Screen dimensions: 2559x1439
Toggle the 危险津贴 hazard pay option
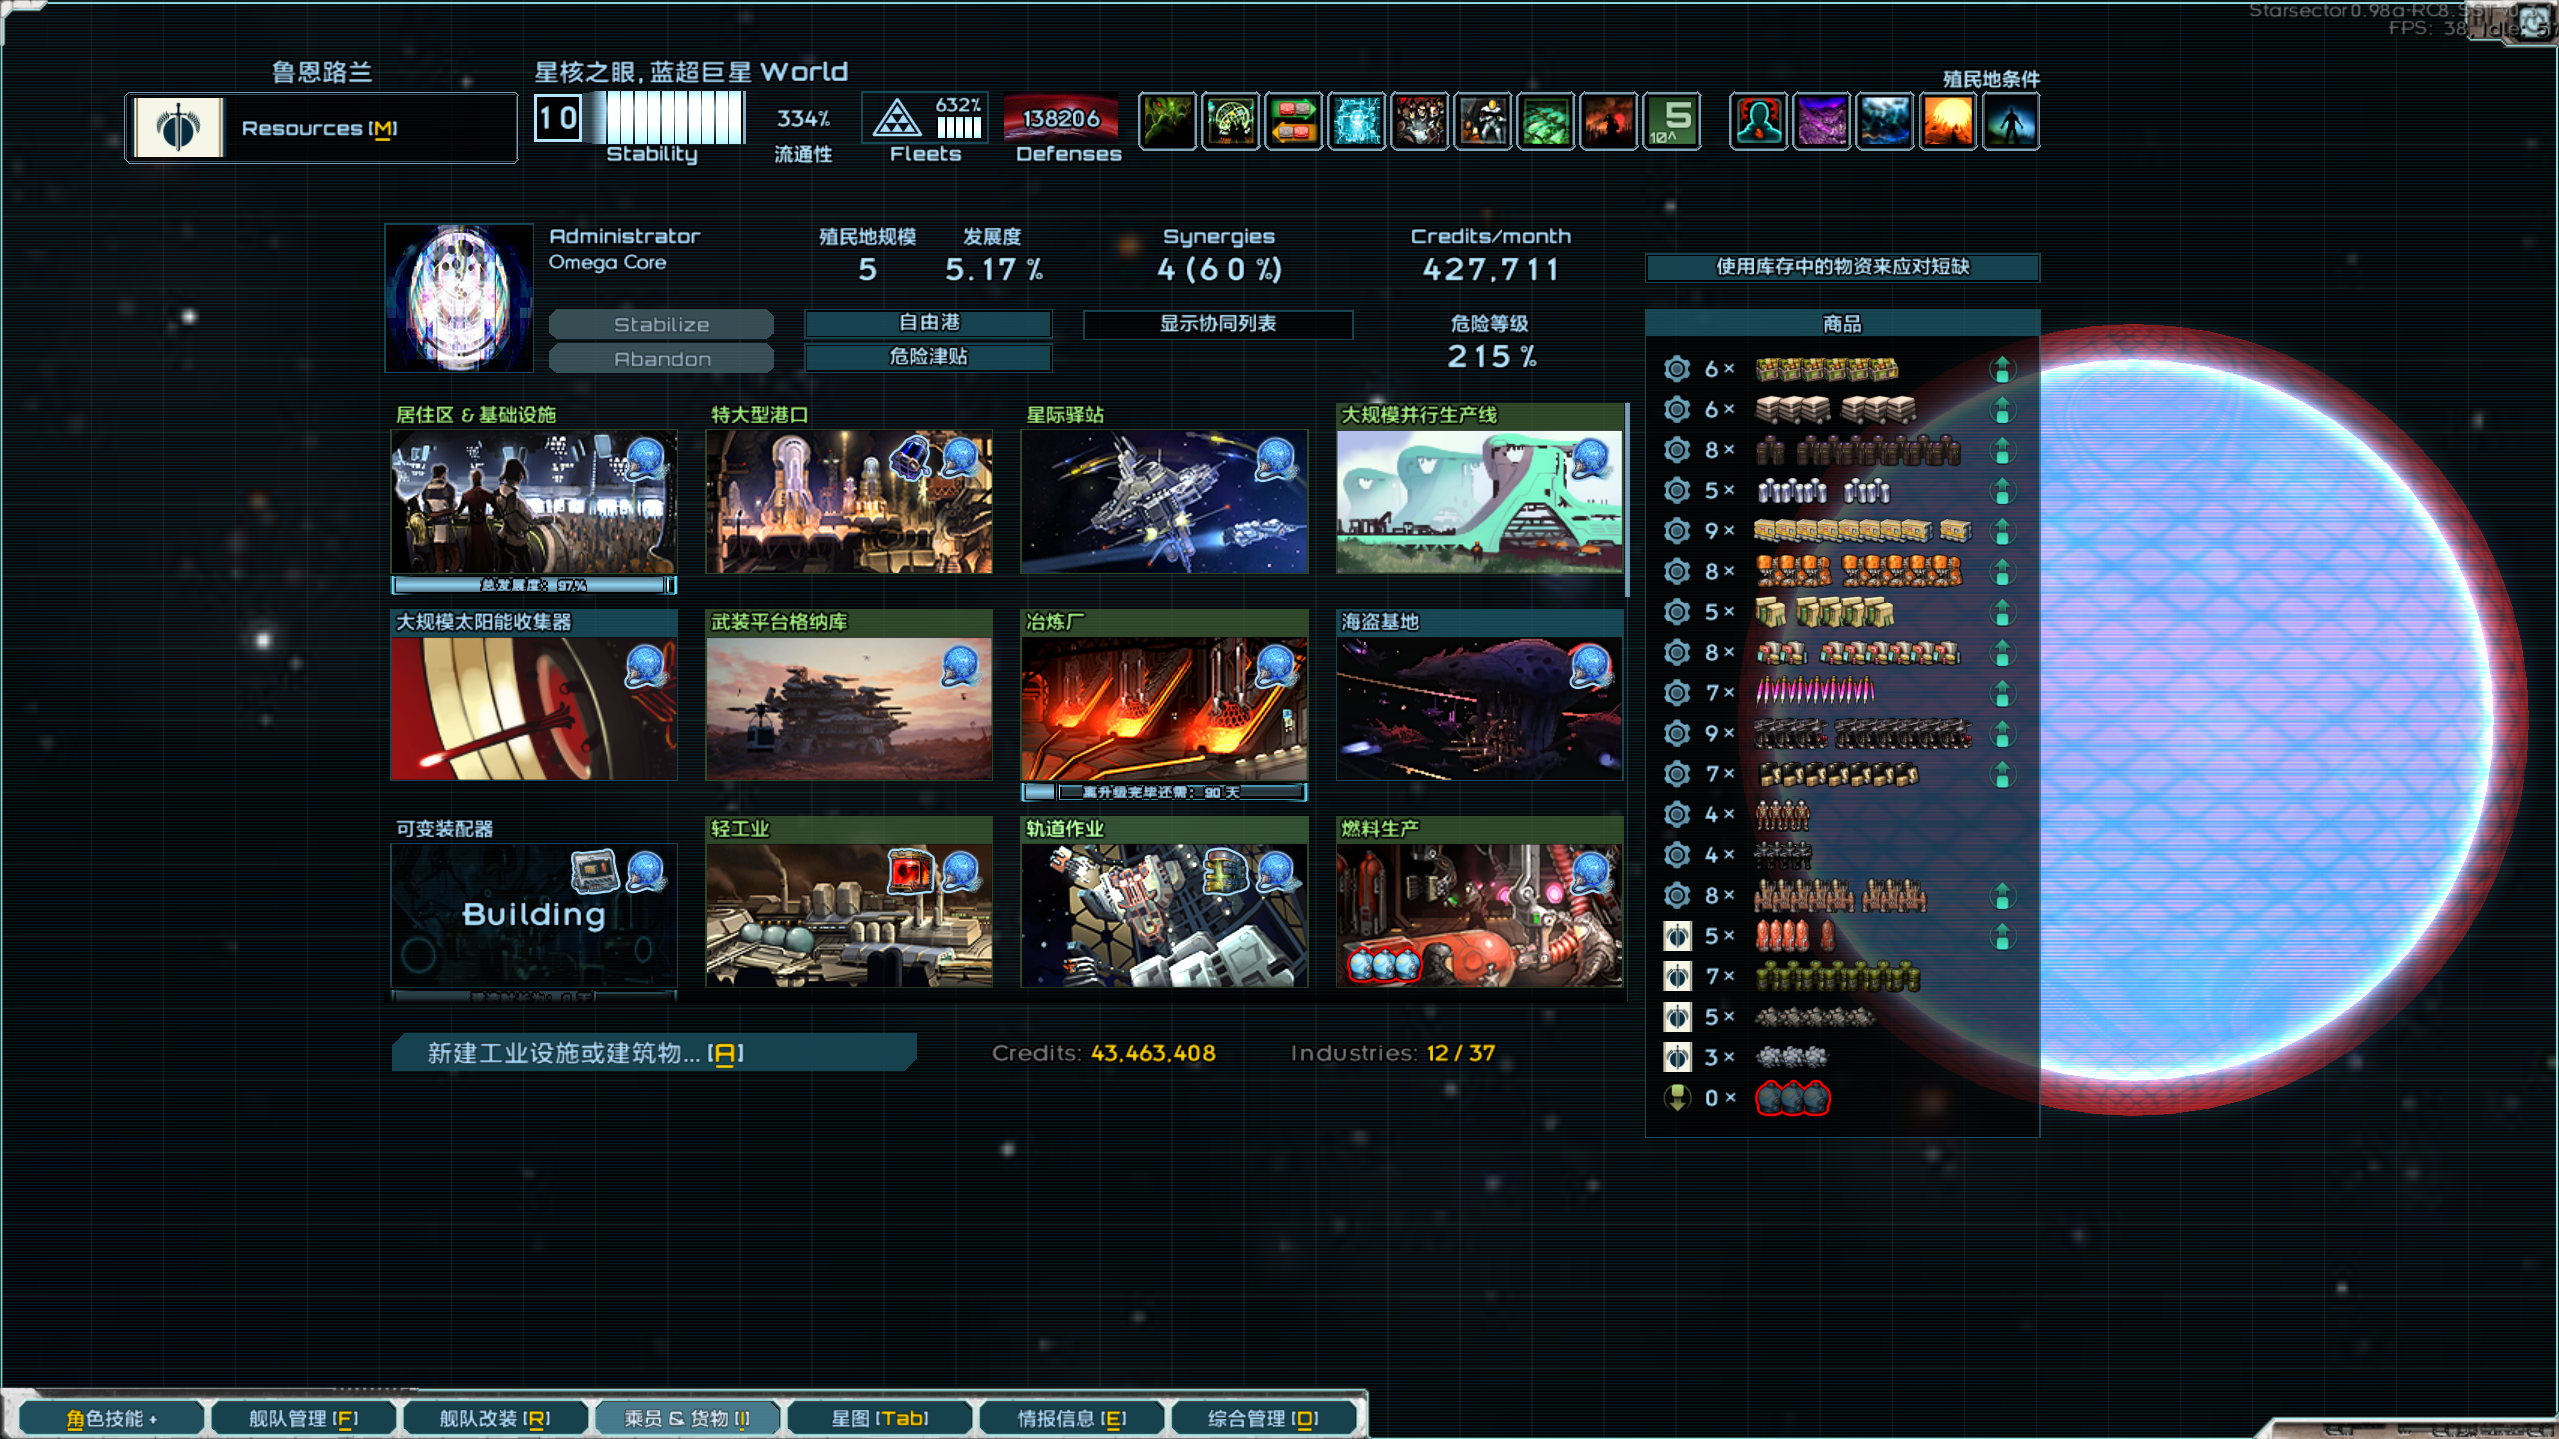[x=927, y=357]
